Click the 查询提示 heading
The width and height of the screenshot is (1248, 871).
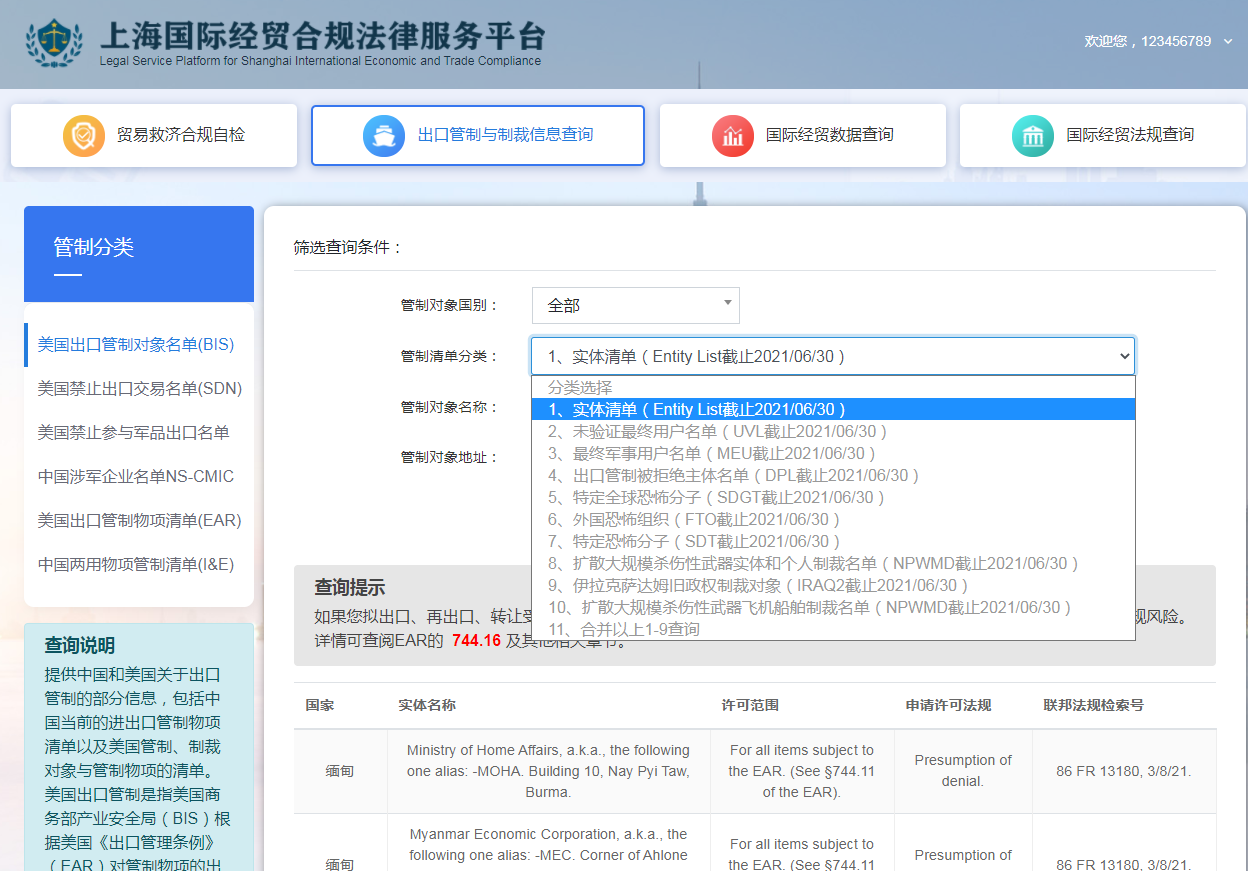(x=349, y=587)
